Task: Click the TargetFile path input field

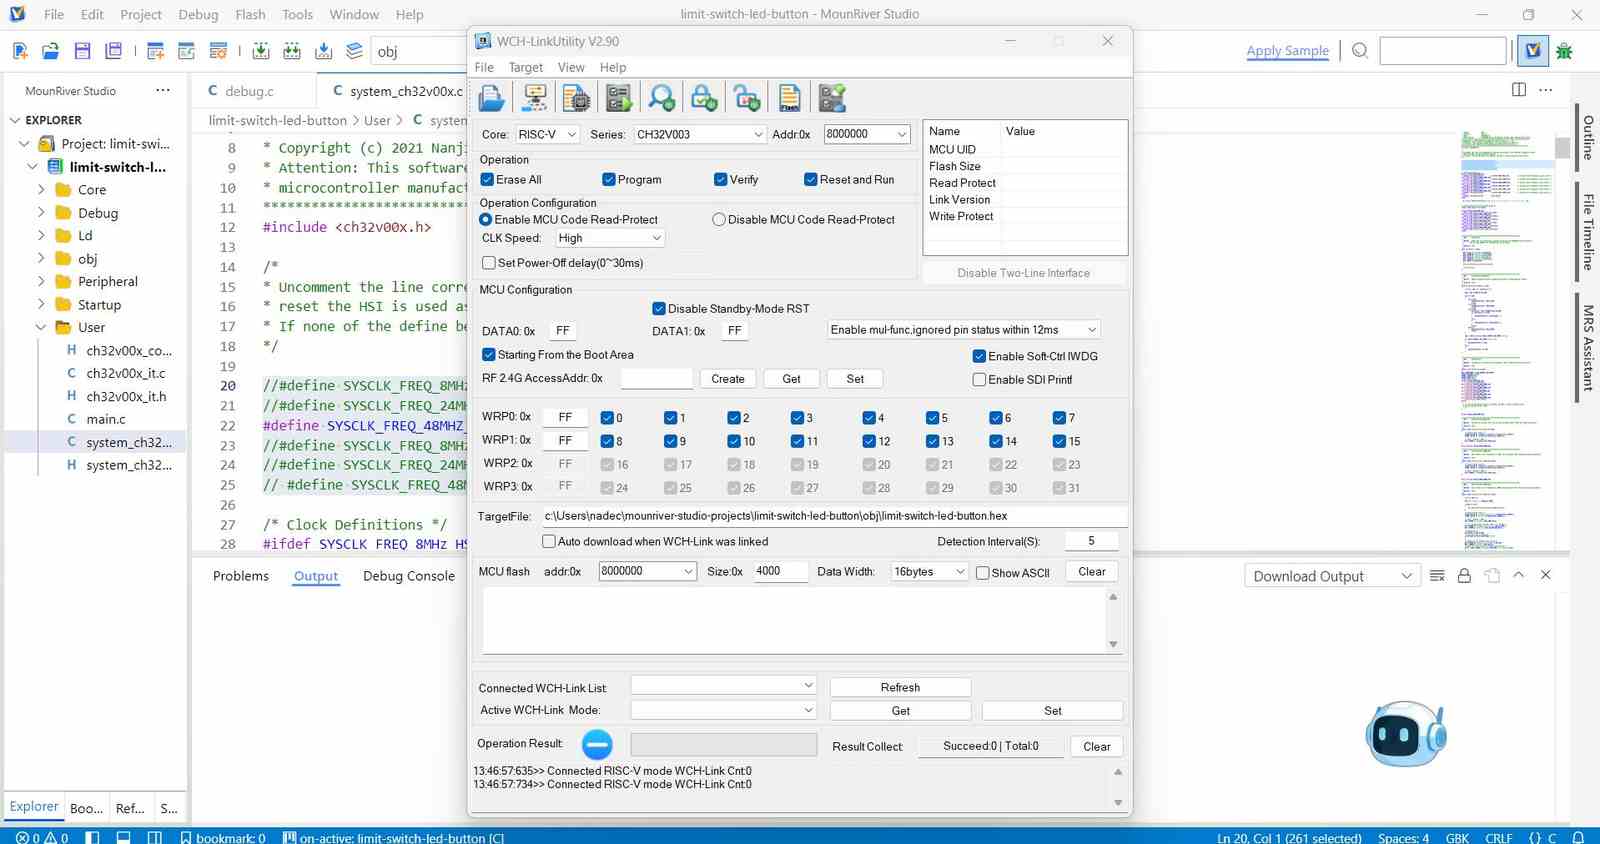Action: (x=834, y=516)
